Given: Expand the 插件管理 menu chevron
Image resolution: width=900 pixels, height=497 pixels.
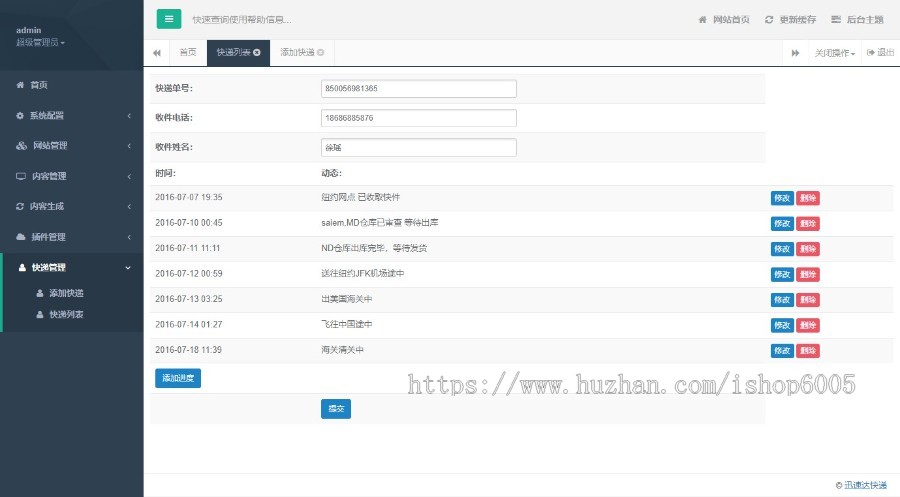Looking at the screenshot, I should point(129,237).
